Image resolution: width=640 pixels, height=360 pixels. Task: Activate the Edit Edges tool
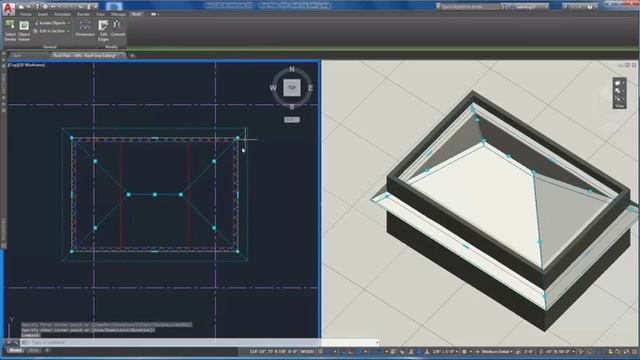coord(103,30)
